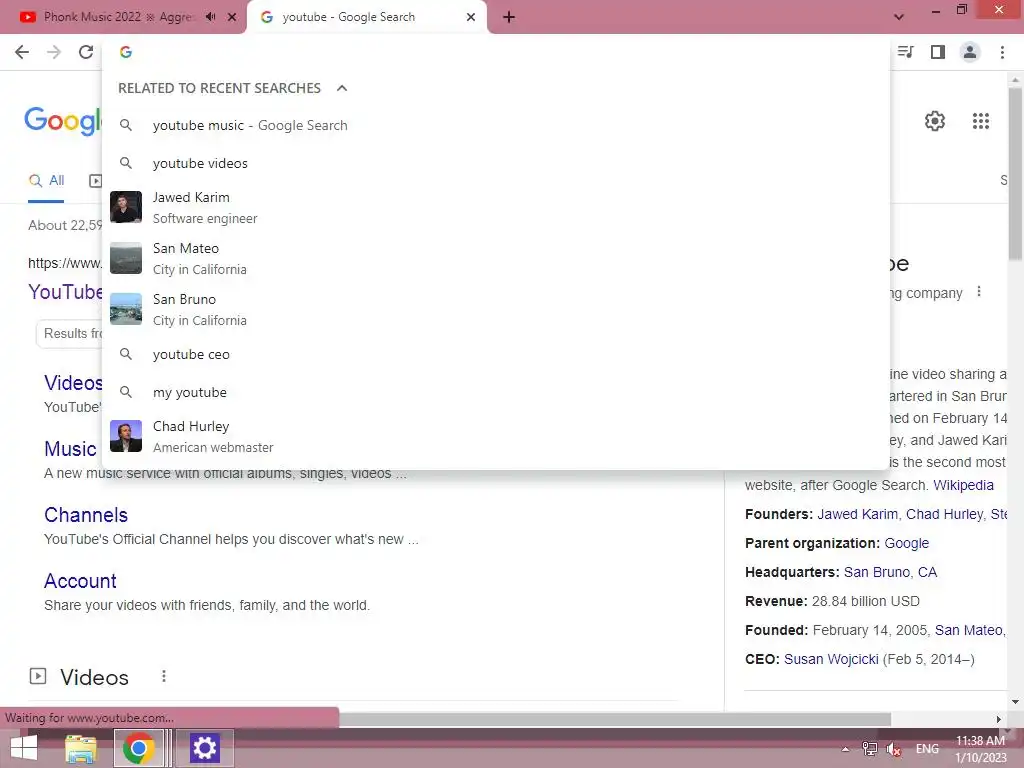Click the forward navigation arrow
Image resolution: width=1024 pixels, height=768 pixels.
point(54,52)
